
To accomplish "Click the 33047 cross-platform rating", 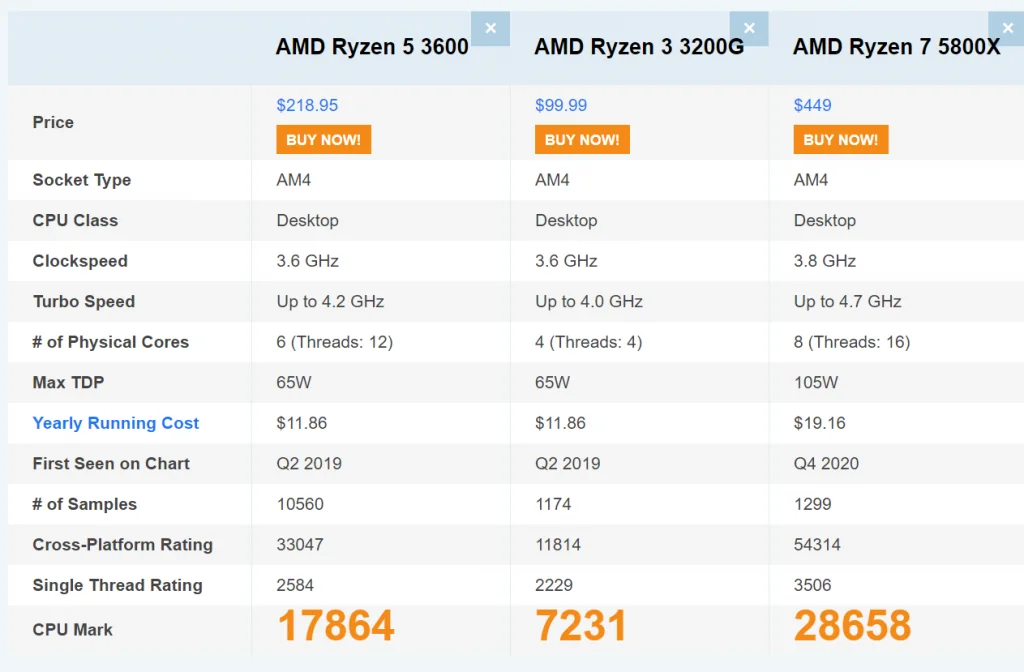I will (x=300, y=545).
